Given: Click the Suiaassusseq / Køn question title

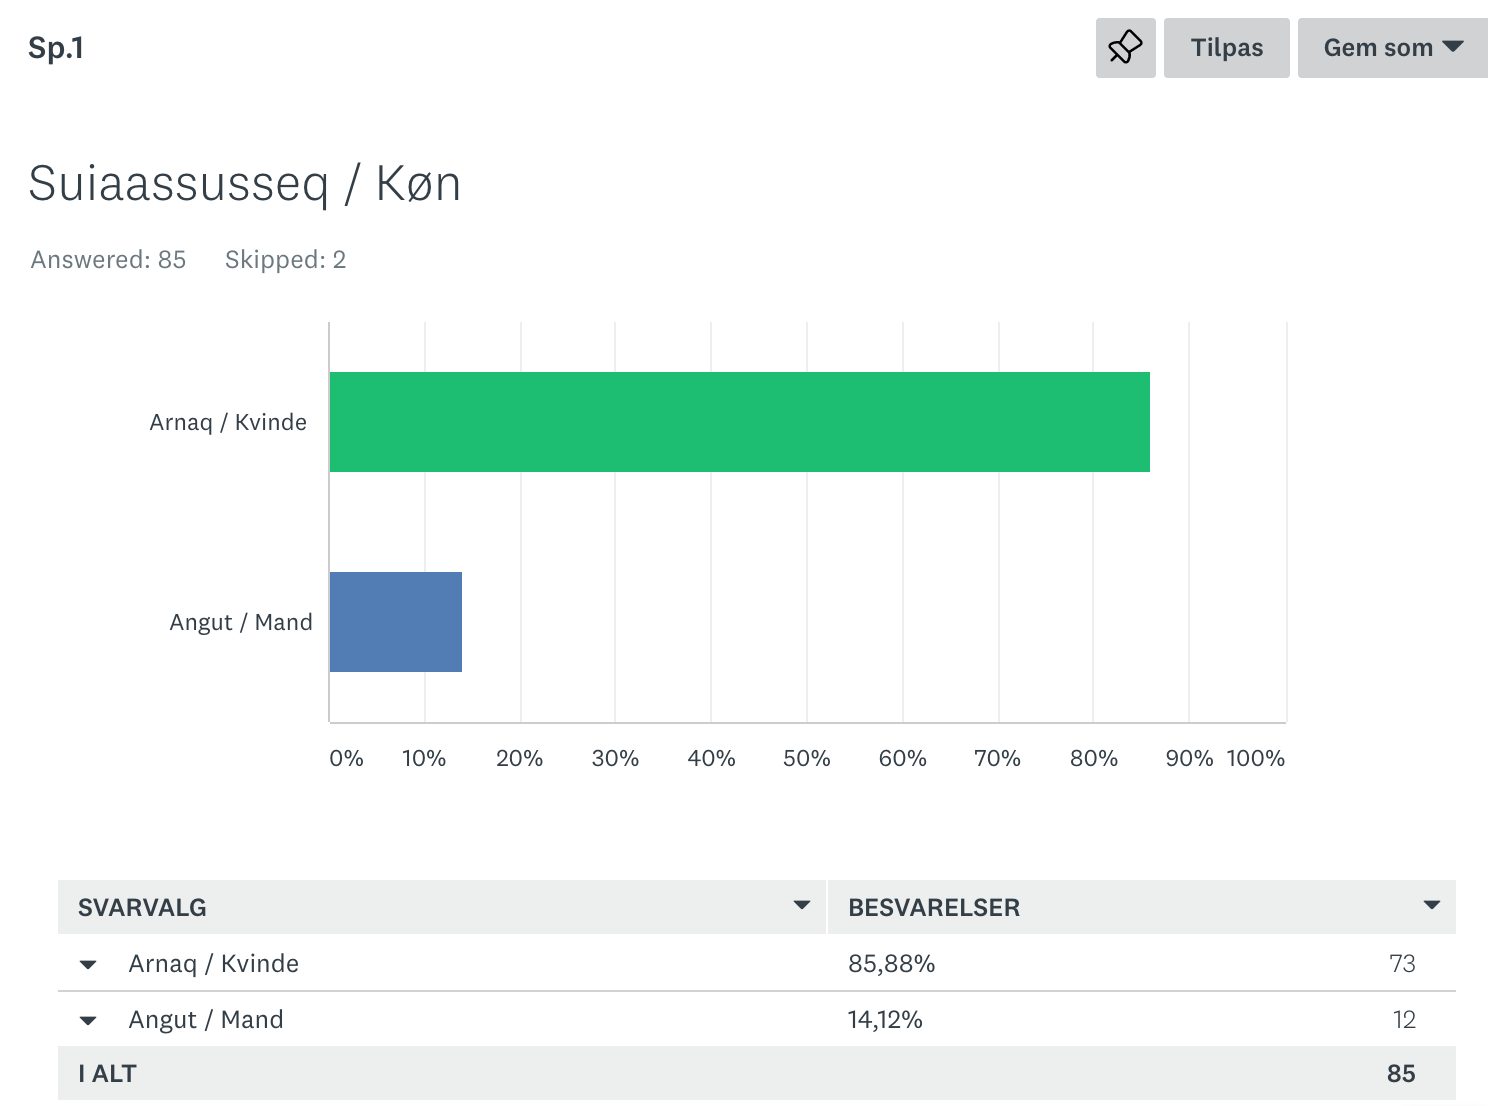Looking at the screenshot, I should (244, 184).
